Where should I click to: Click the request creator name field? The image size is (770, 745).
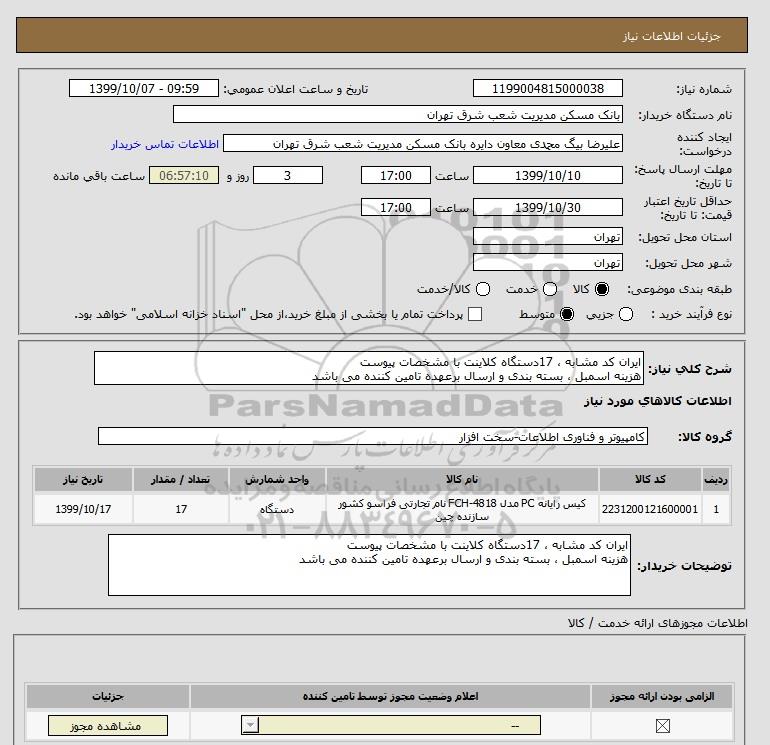coord(423,144)
